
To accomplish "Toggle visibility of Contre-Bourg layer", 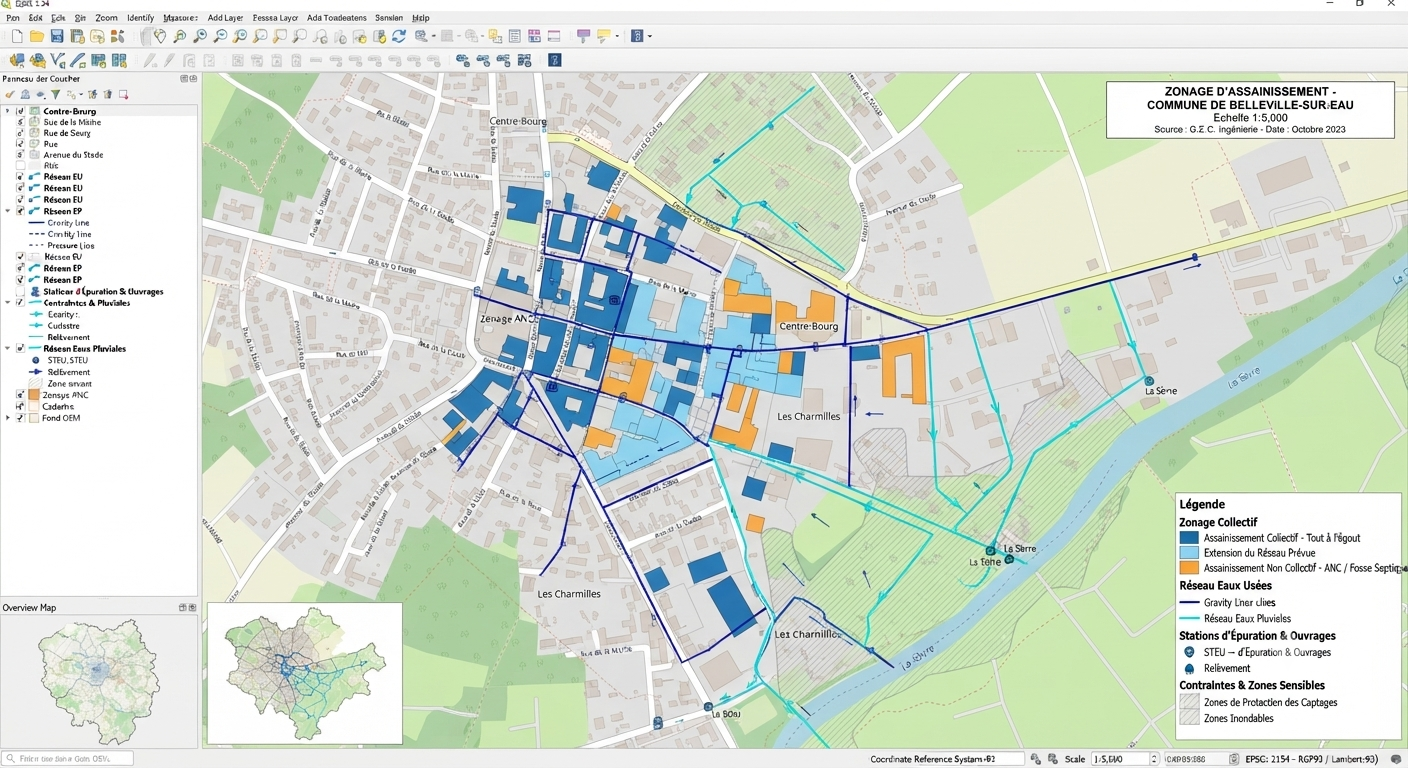I will (21, 111).
